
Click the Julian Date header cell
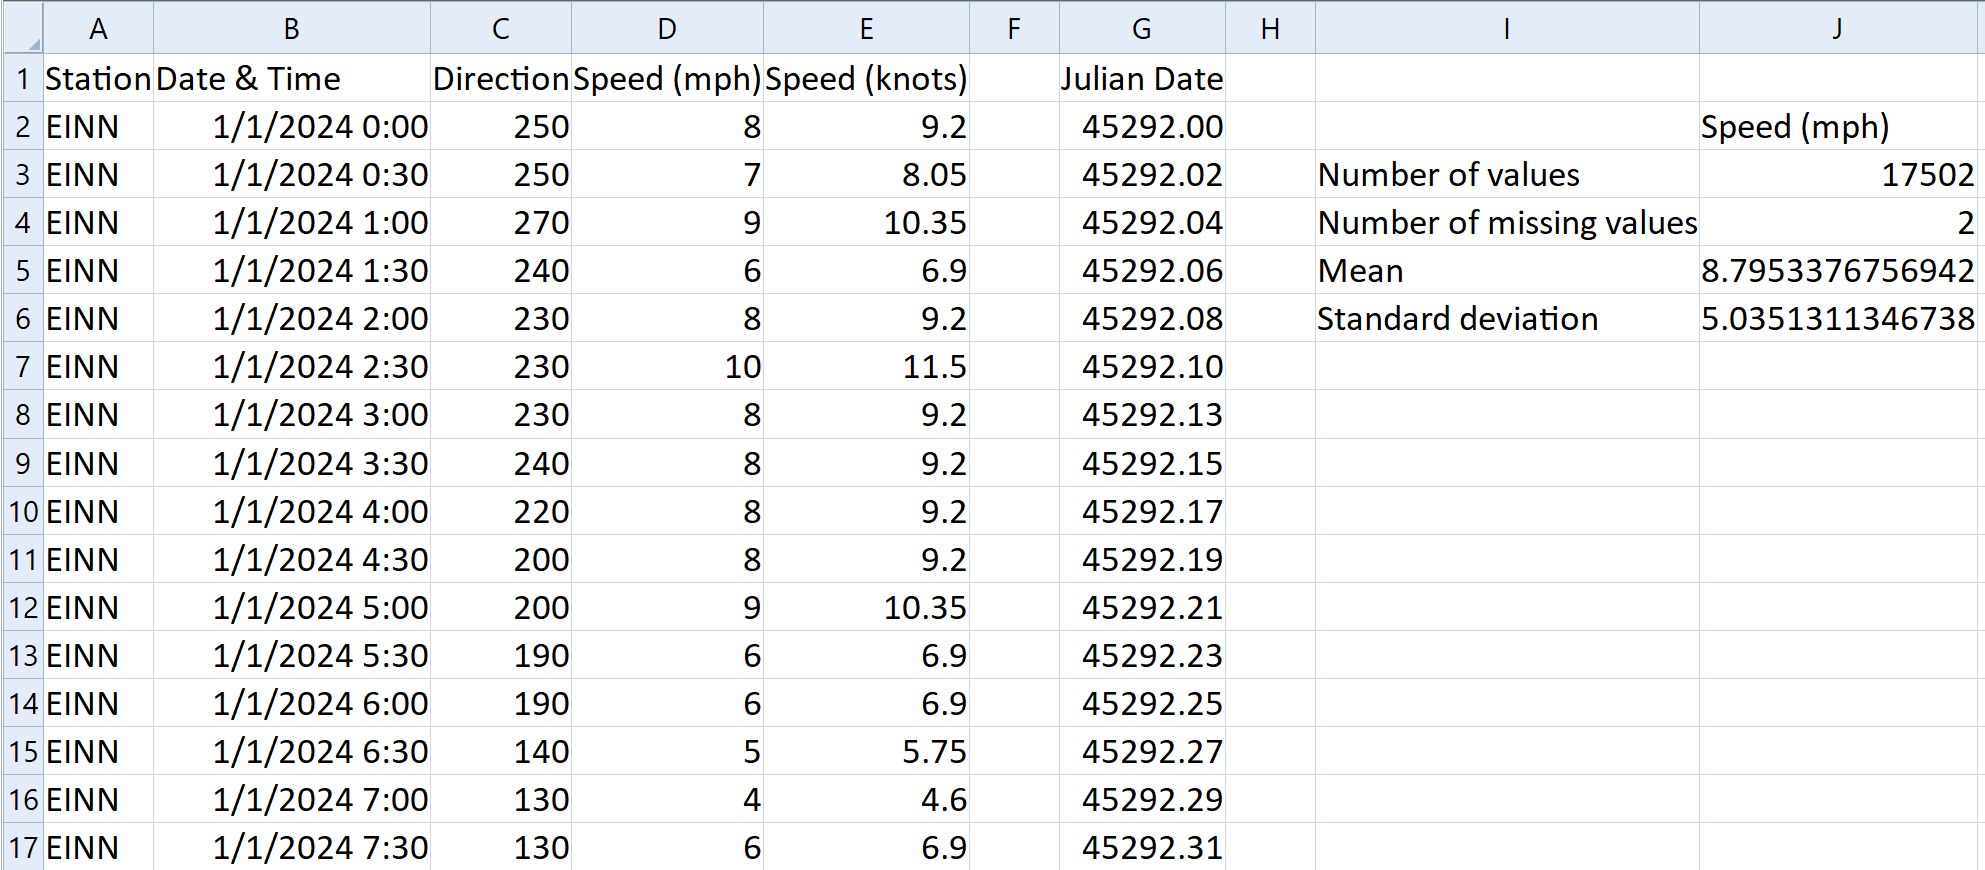click(x=1141, y=79)
